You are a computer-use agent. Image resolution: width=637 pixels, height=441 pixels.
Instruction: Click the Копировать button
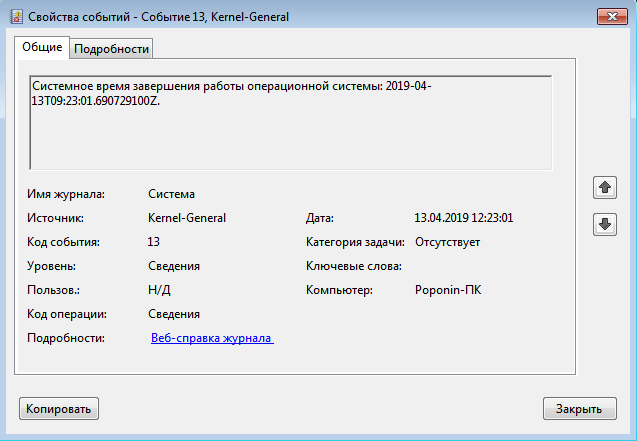pos(59,409)
